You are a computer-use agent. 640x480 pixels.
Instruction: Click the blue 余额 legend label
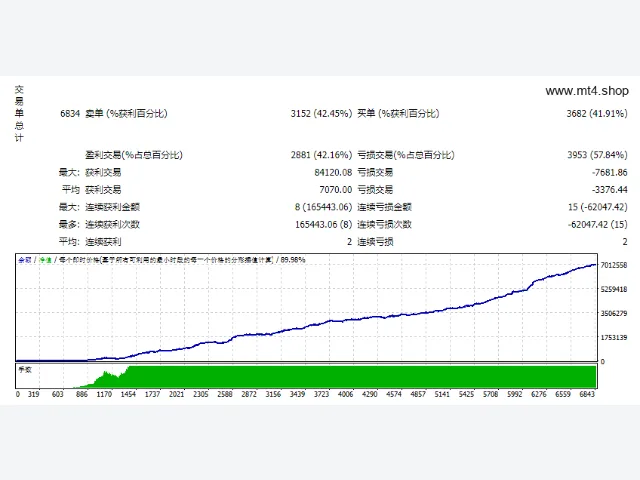25,260
